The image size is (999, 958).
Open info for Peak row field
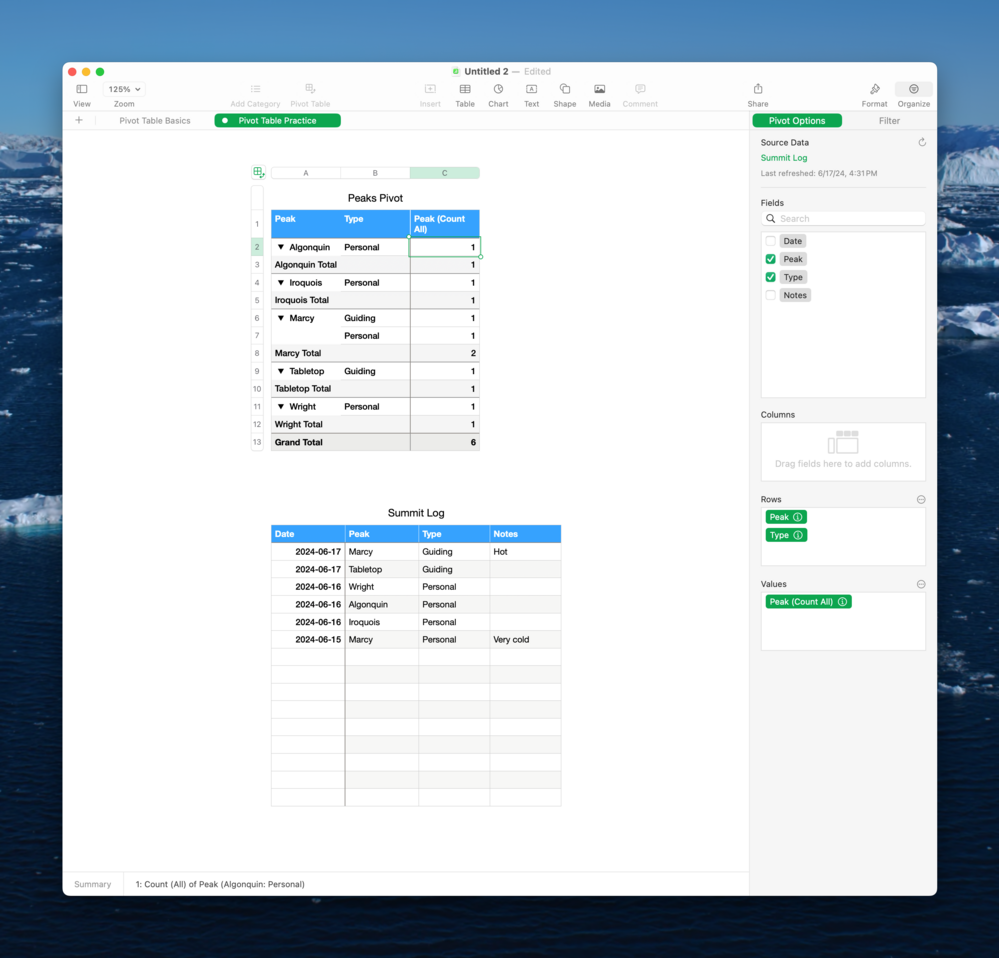[x=798, y=517]
